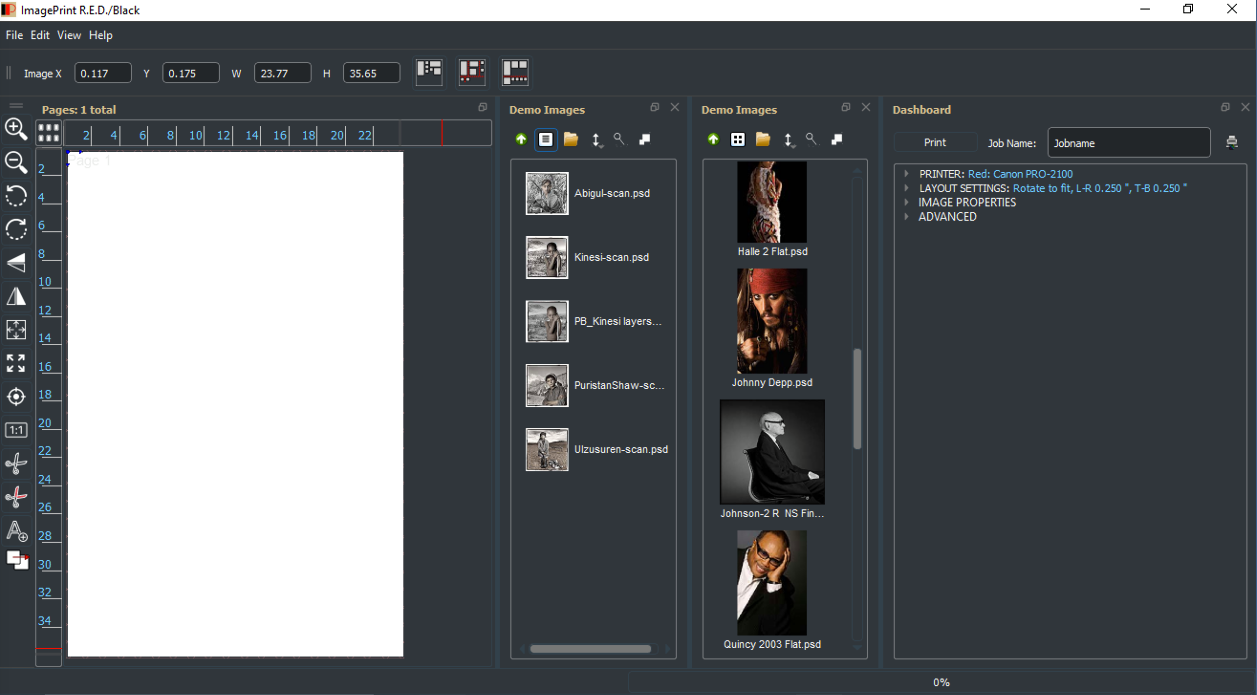Image resolution: width=1257 pixels, height=695 pixels.
Task: Click black-white squares icon in left Demo Images
Action: (645, 140)
